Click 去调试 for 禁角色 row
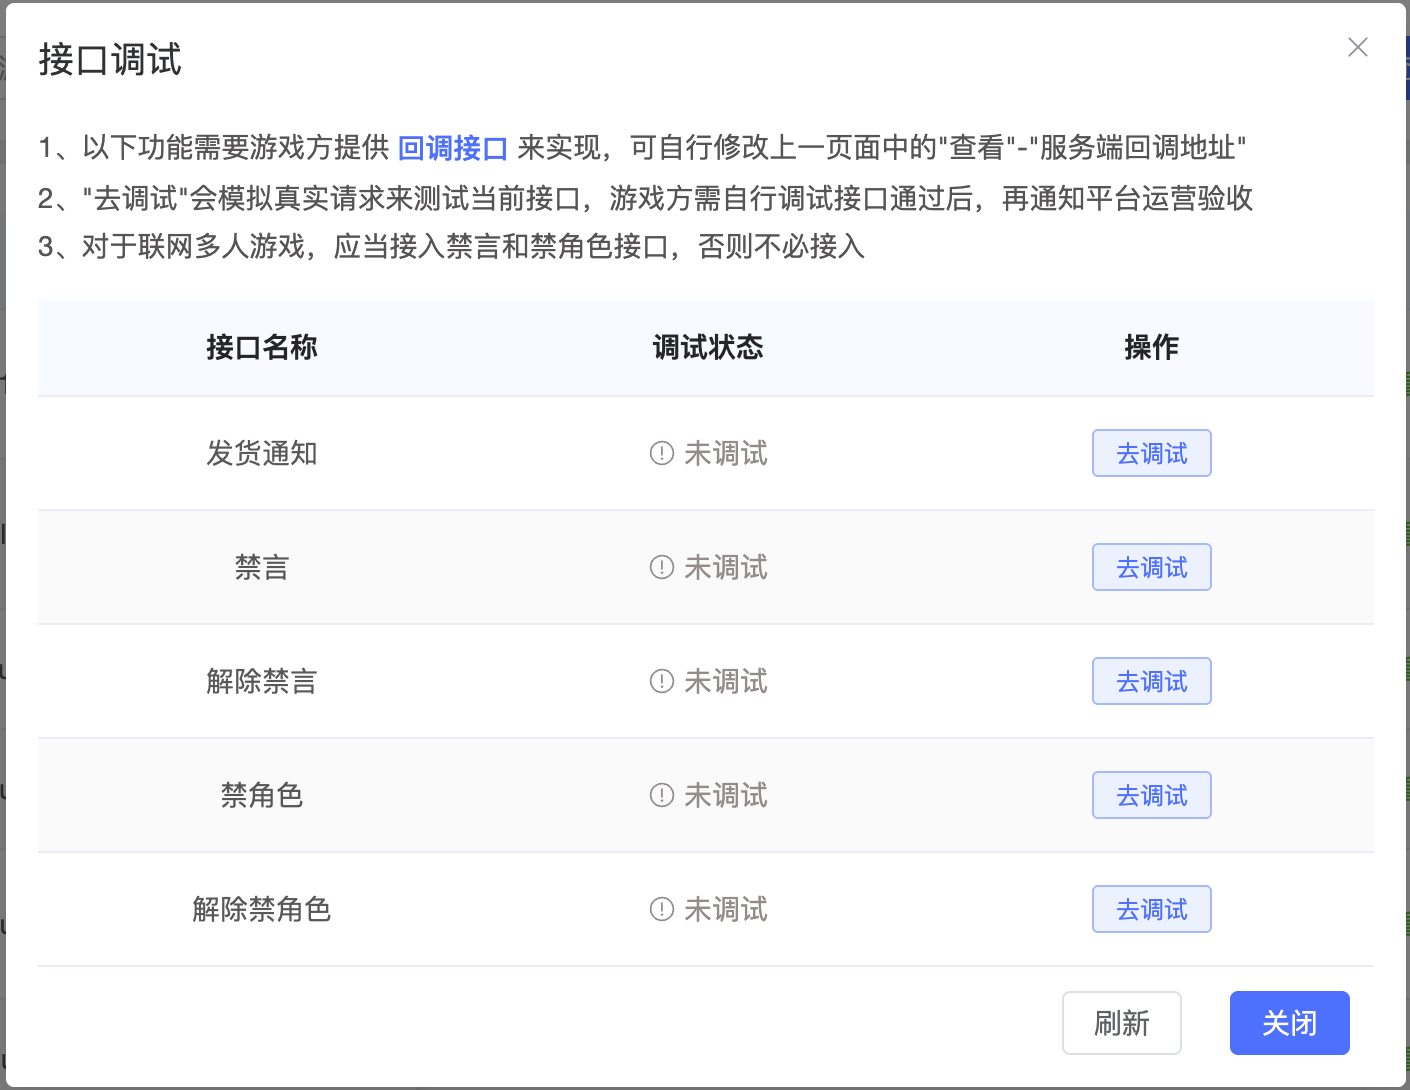The image size is (1410, 1090). click(x=1151, y=795)
